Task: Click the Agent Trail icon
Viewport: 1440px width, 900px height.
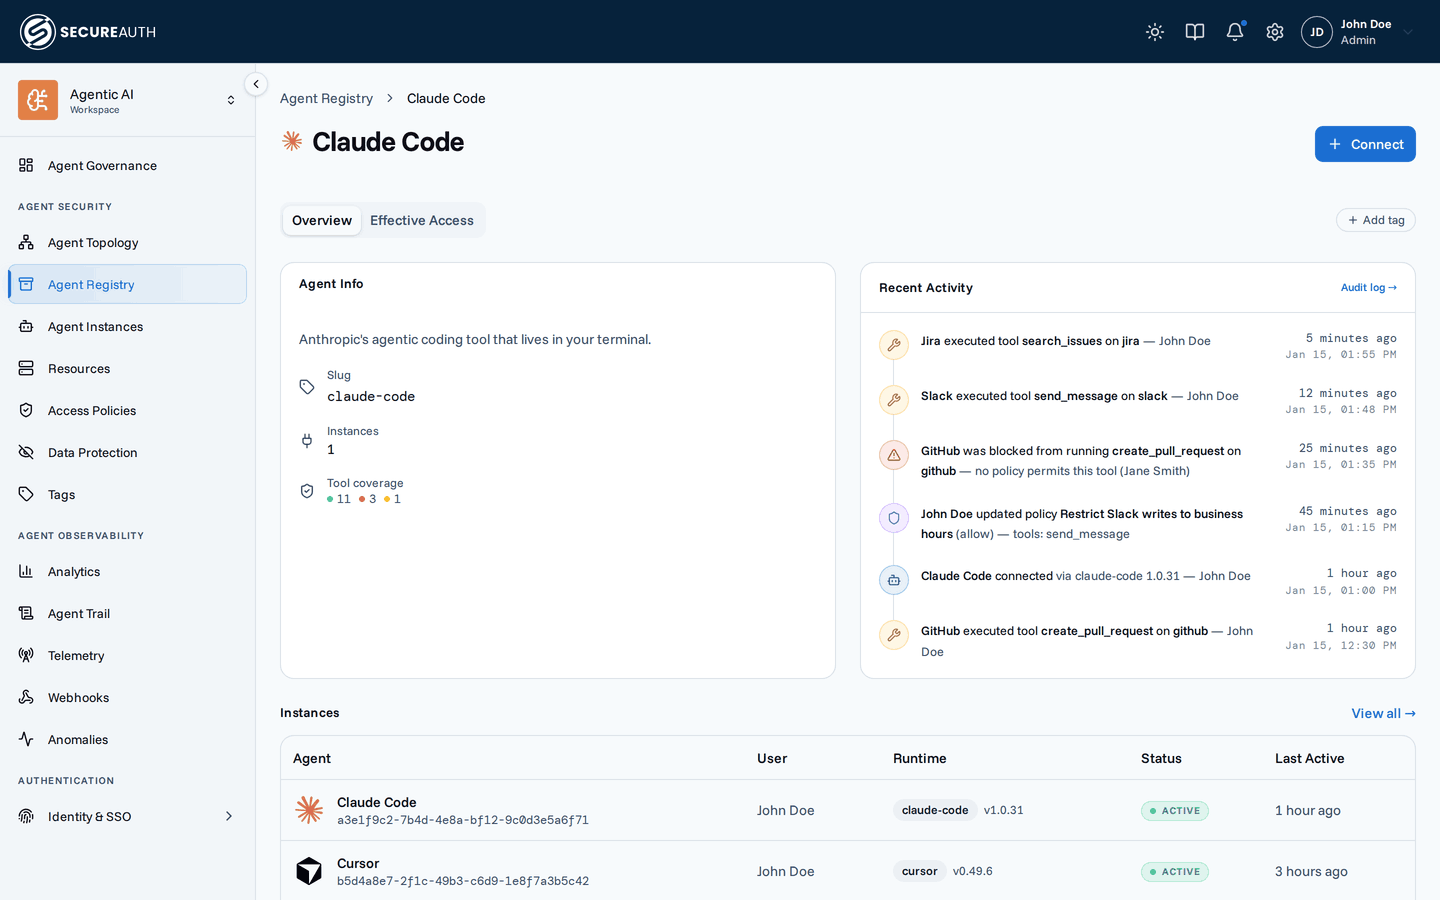Action: tap(26, 614)
